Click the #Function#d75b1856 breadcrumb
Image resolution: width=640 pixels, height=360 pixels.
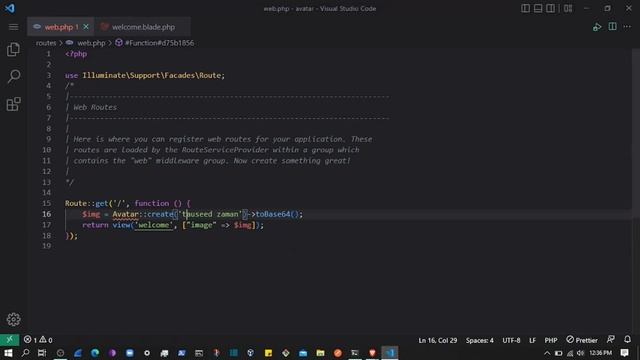(x=160, y=43)
